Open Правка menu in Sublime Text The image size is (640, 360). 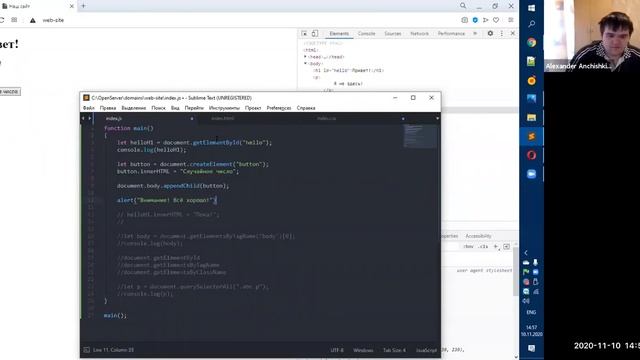coord(108,108)
